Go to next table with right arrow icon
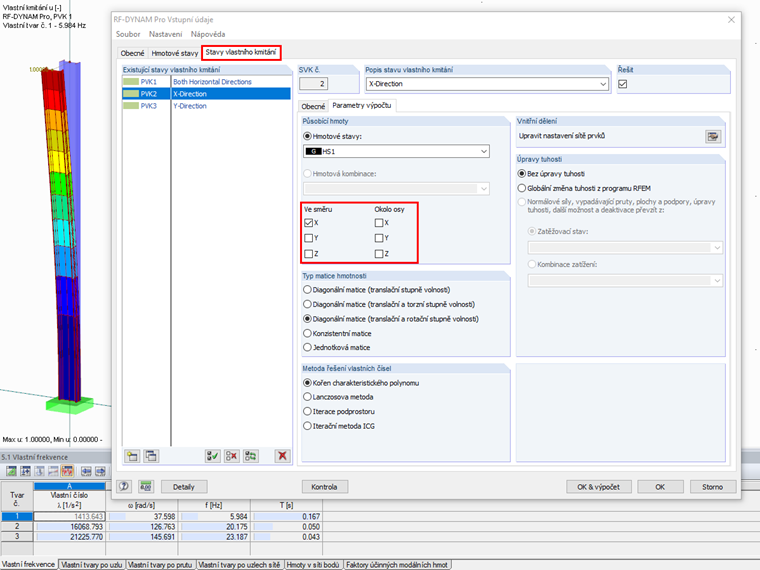Screen dimensions: 760x570 [100, 471]
